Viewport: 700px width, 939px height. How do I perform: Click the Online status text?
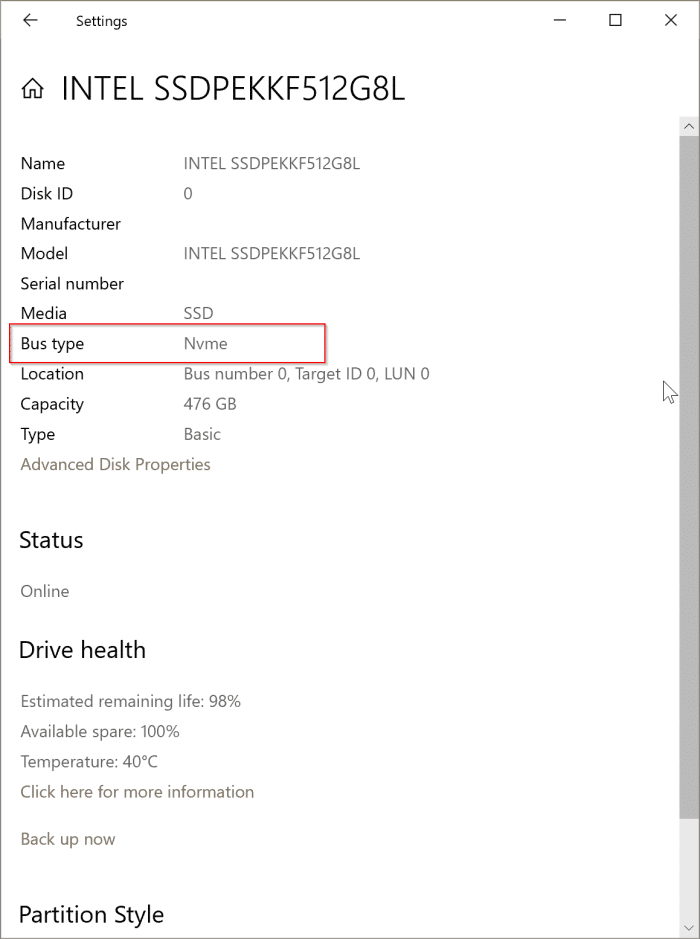tap(45, 591)
